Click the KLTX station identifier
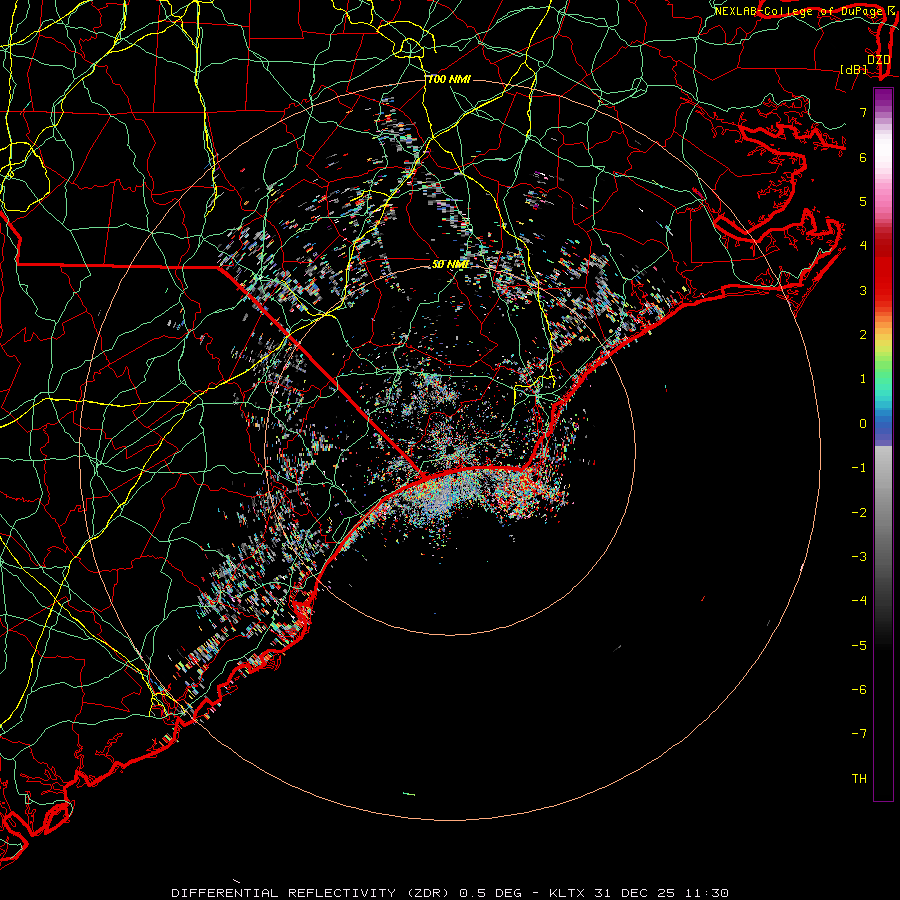This screenshot has width=900, height=900. pyautogui.click(x=567, y=893)
